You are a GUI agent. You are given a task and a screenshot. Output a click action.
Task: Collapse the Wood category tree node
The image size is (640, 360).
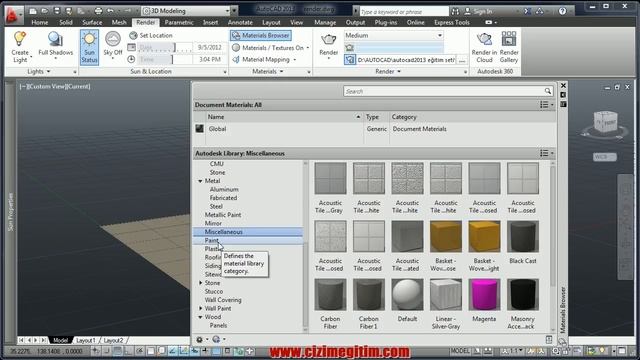200,317
